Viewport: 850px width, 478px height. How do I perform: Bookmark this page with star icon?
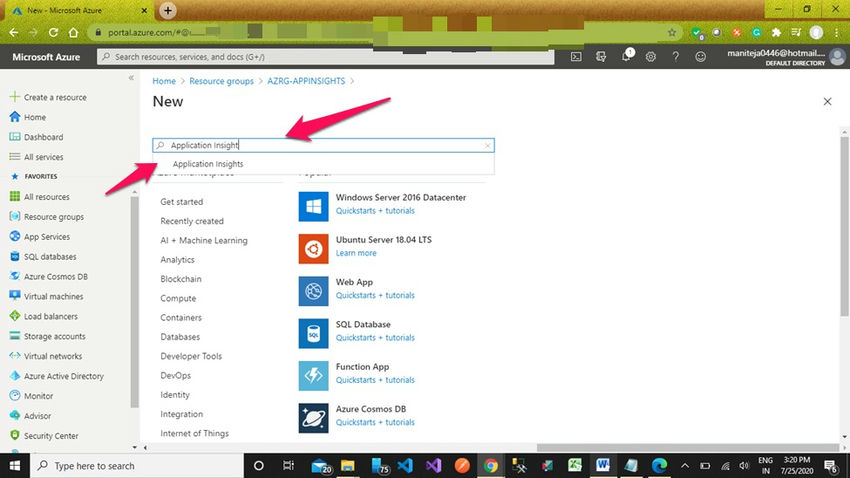pos(672,33)
